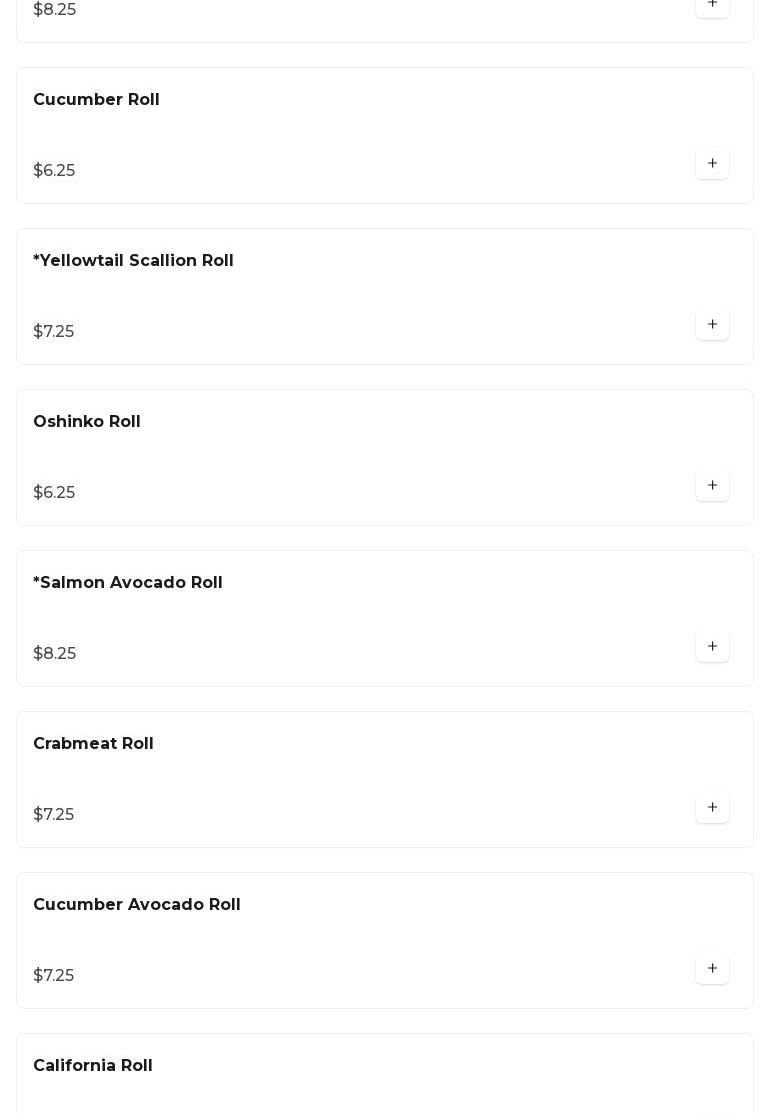Open the *Yellowtail Scallion Roll title
Viewport: 770px width, 1113px height.
133,261
